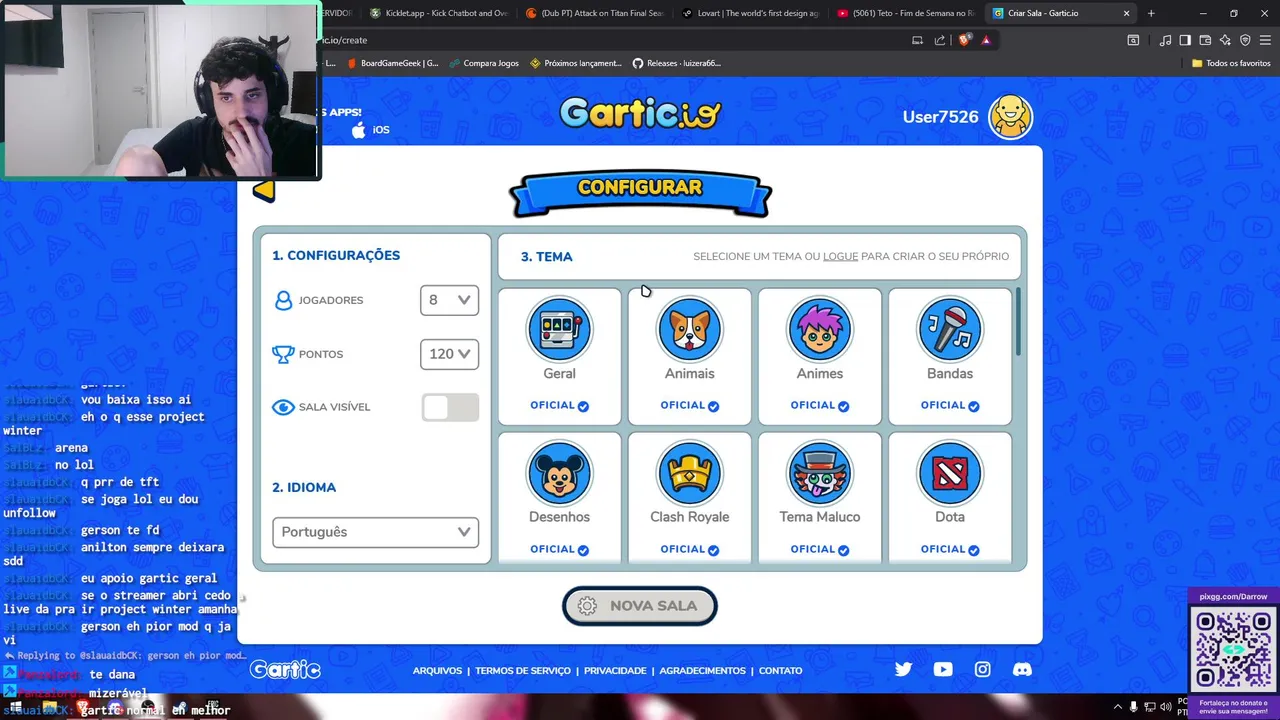Click the Gartic footer logo
The height and width of the screenshot is (720, 1280).
(285, 670)
